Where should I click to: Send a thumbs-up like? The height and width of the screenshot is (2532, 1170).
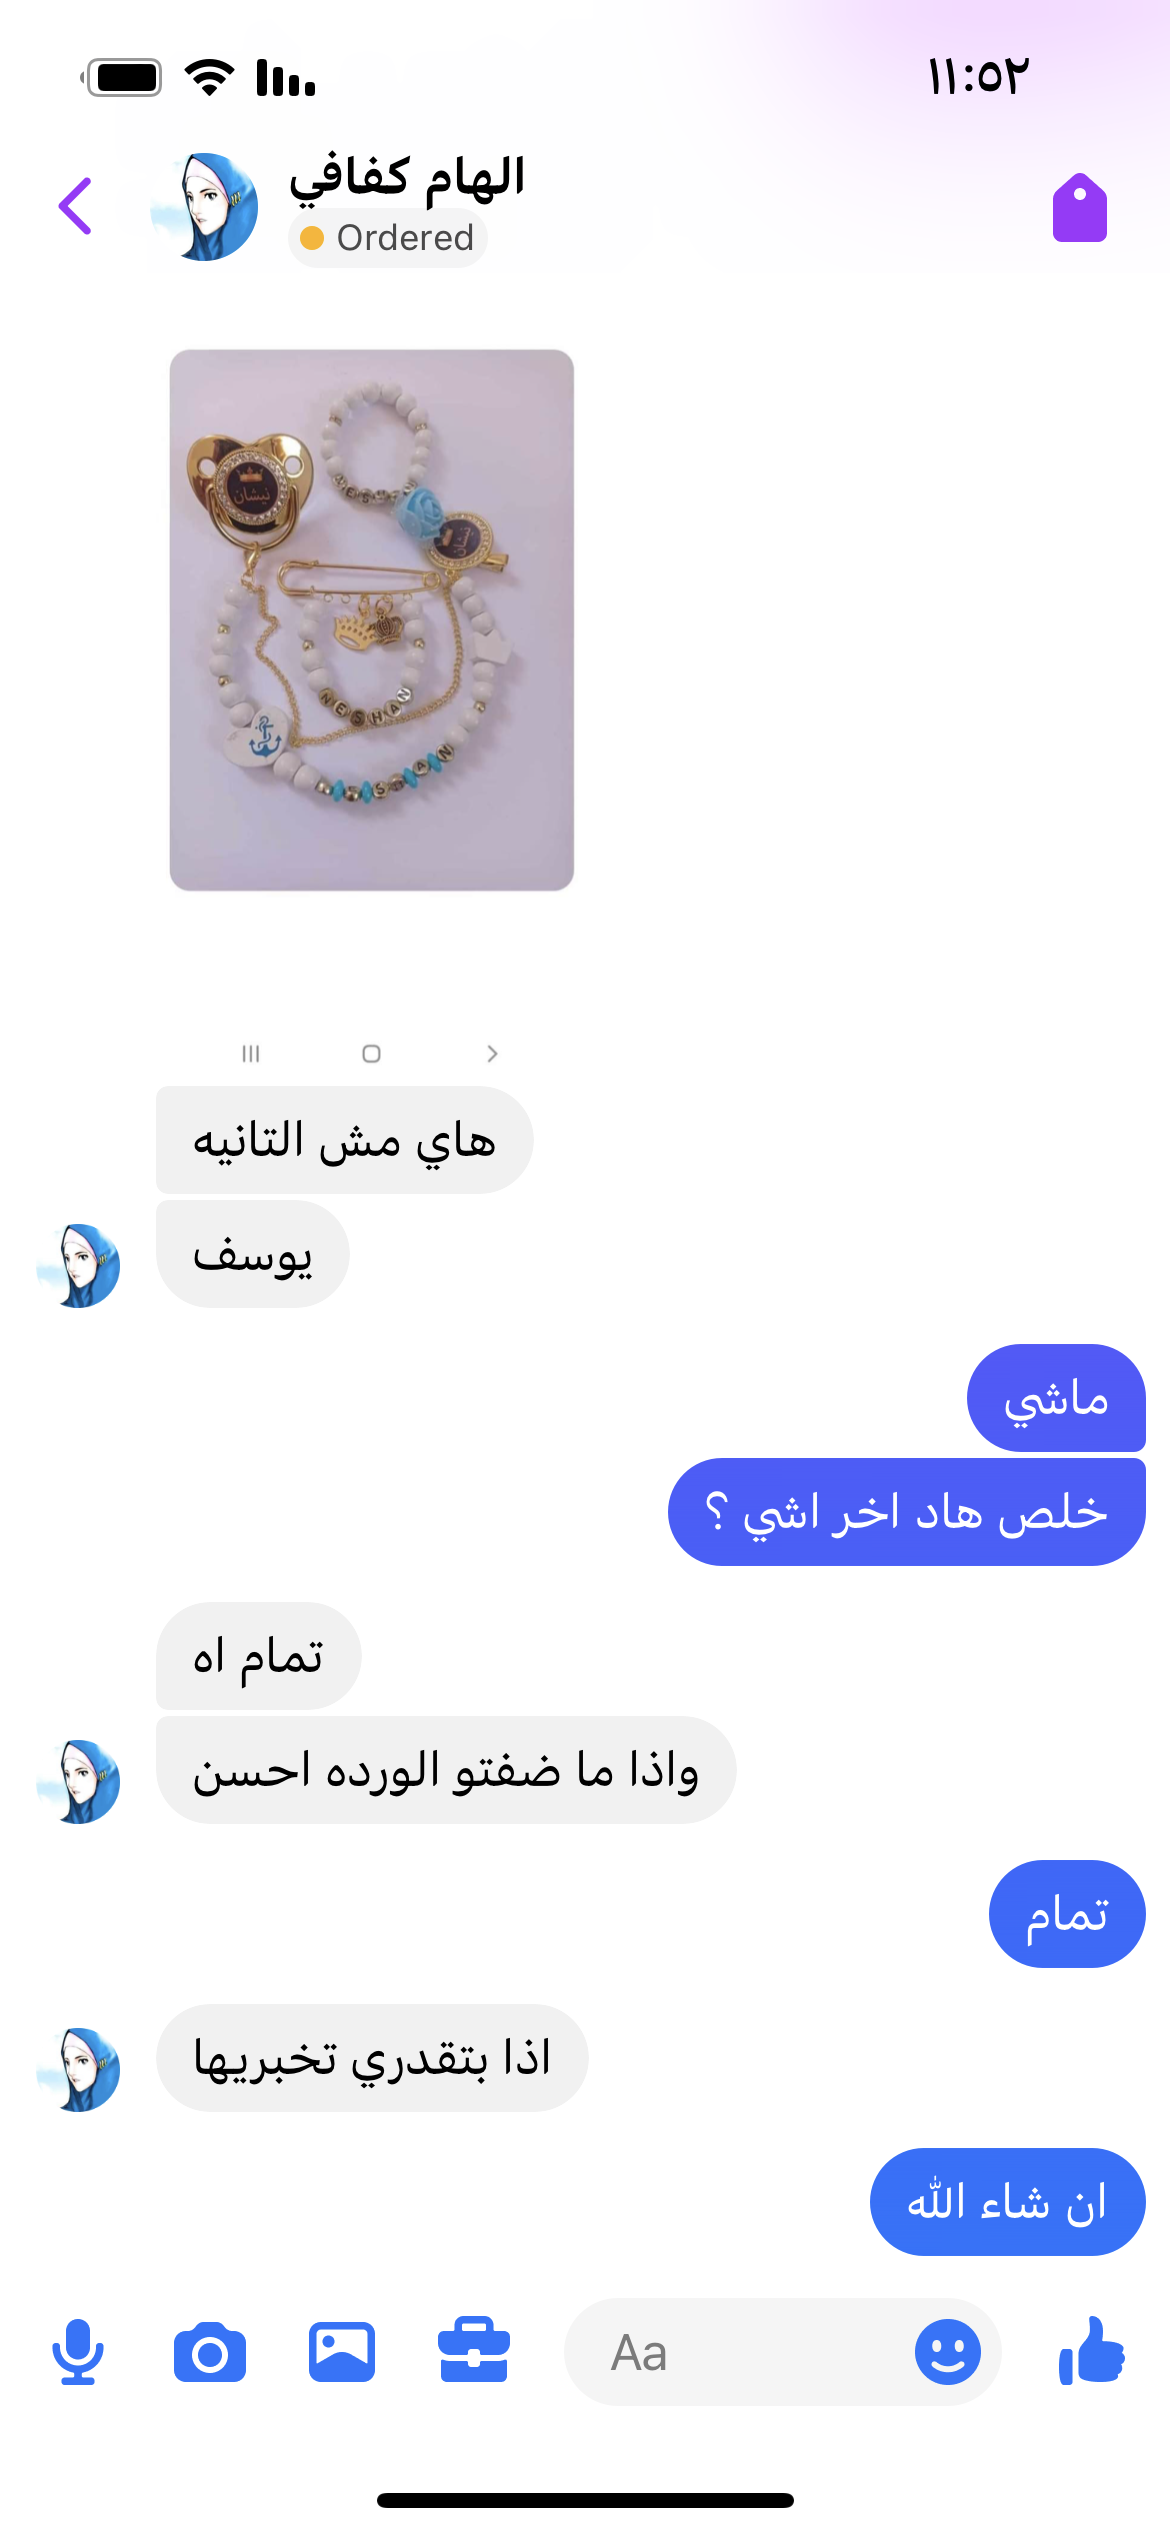[x=1091, y=2350]
